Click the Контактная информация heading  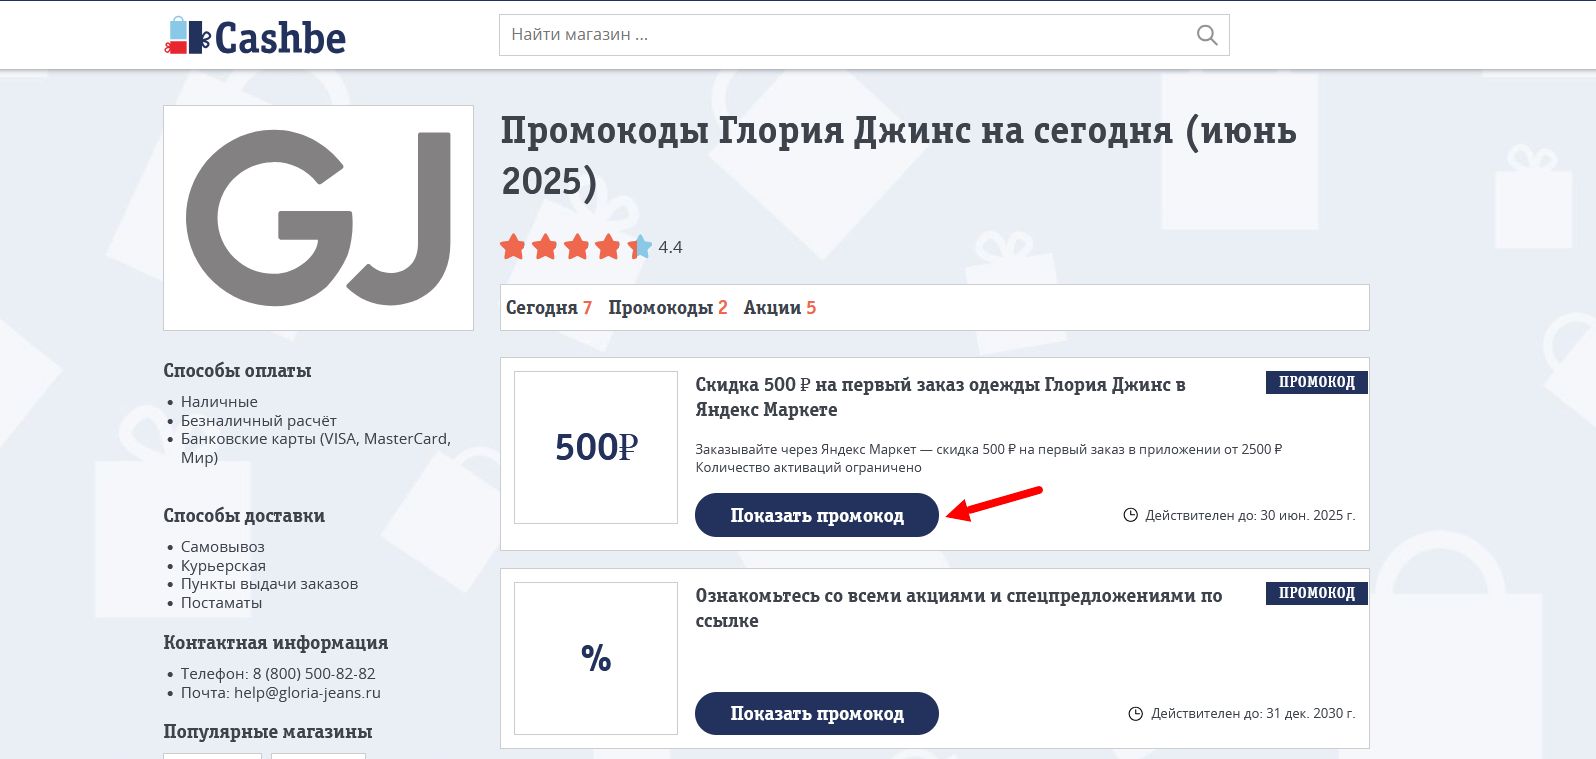[x=276, y=643]
